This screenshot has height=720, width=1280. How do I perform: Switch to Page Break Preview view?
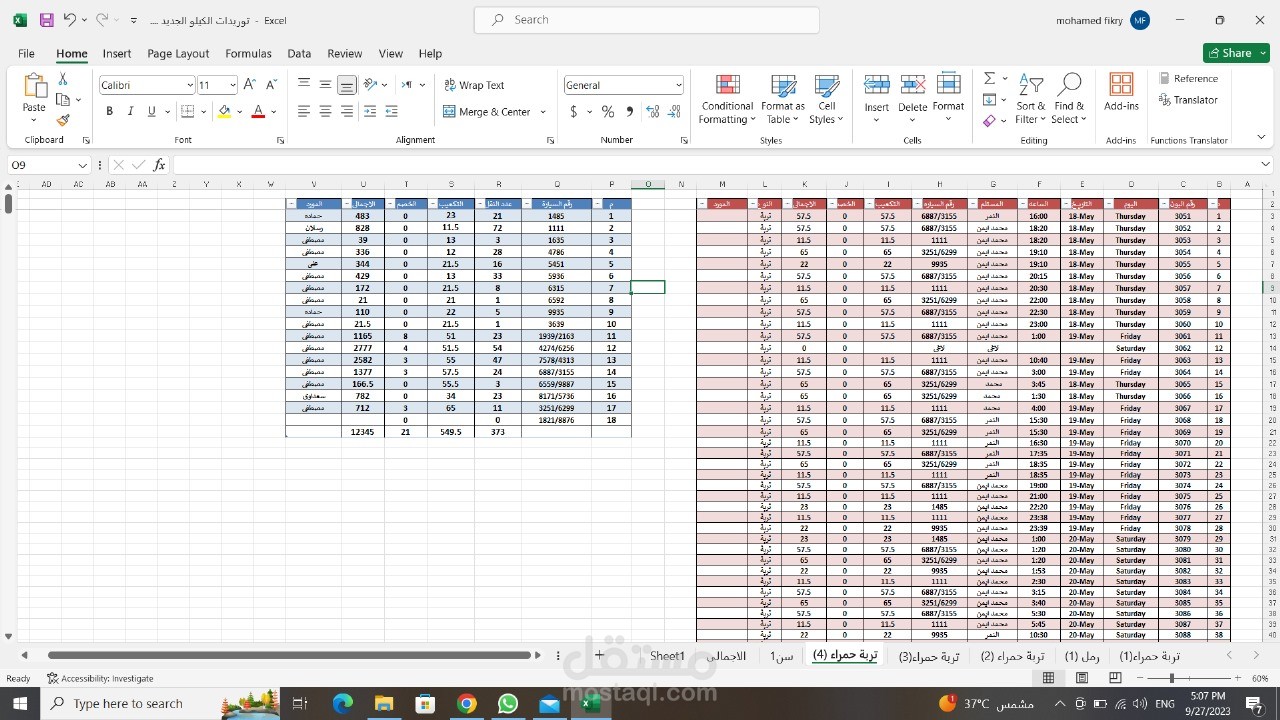[x=1114, y=678]
